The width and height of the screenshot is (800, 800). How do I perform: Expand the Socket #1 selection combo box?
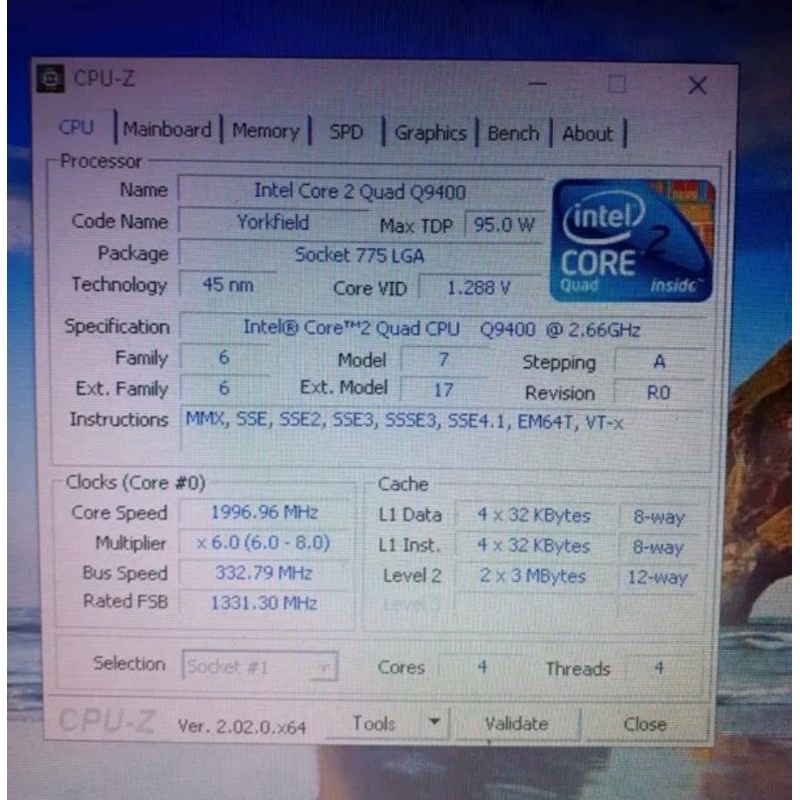pos(259,666)
